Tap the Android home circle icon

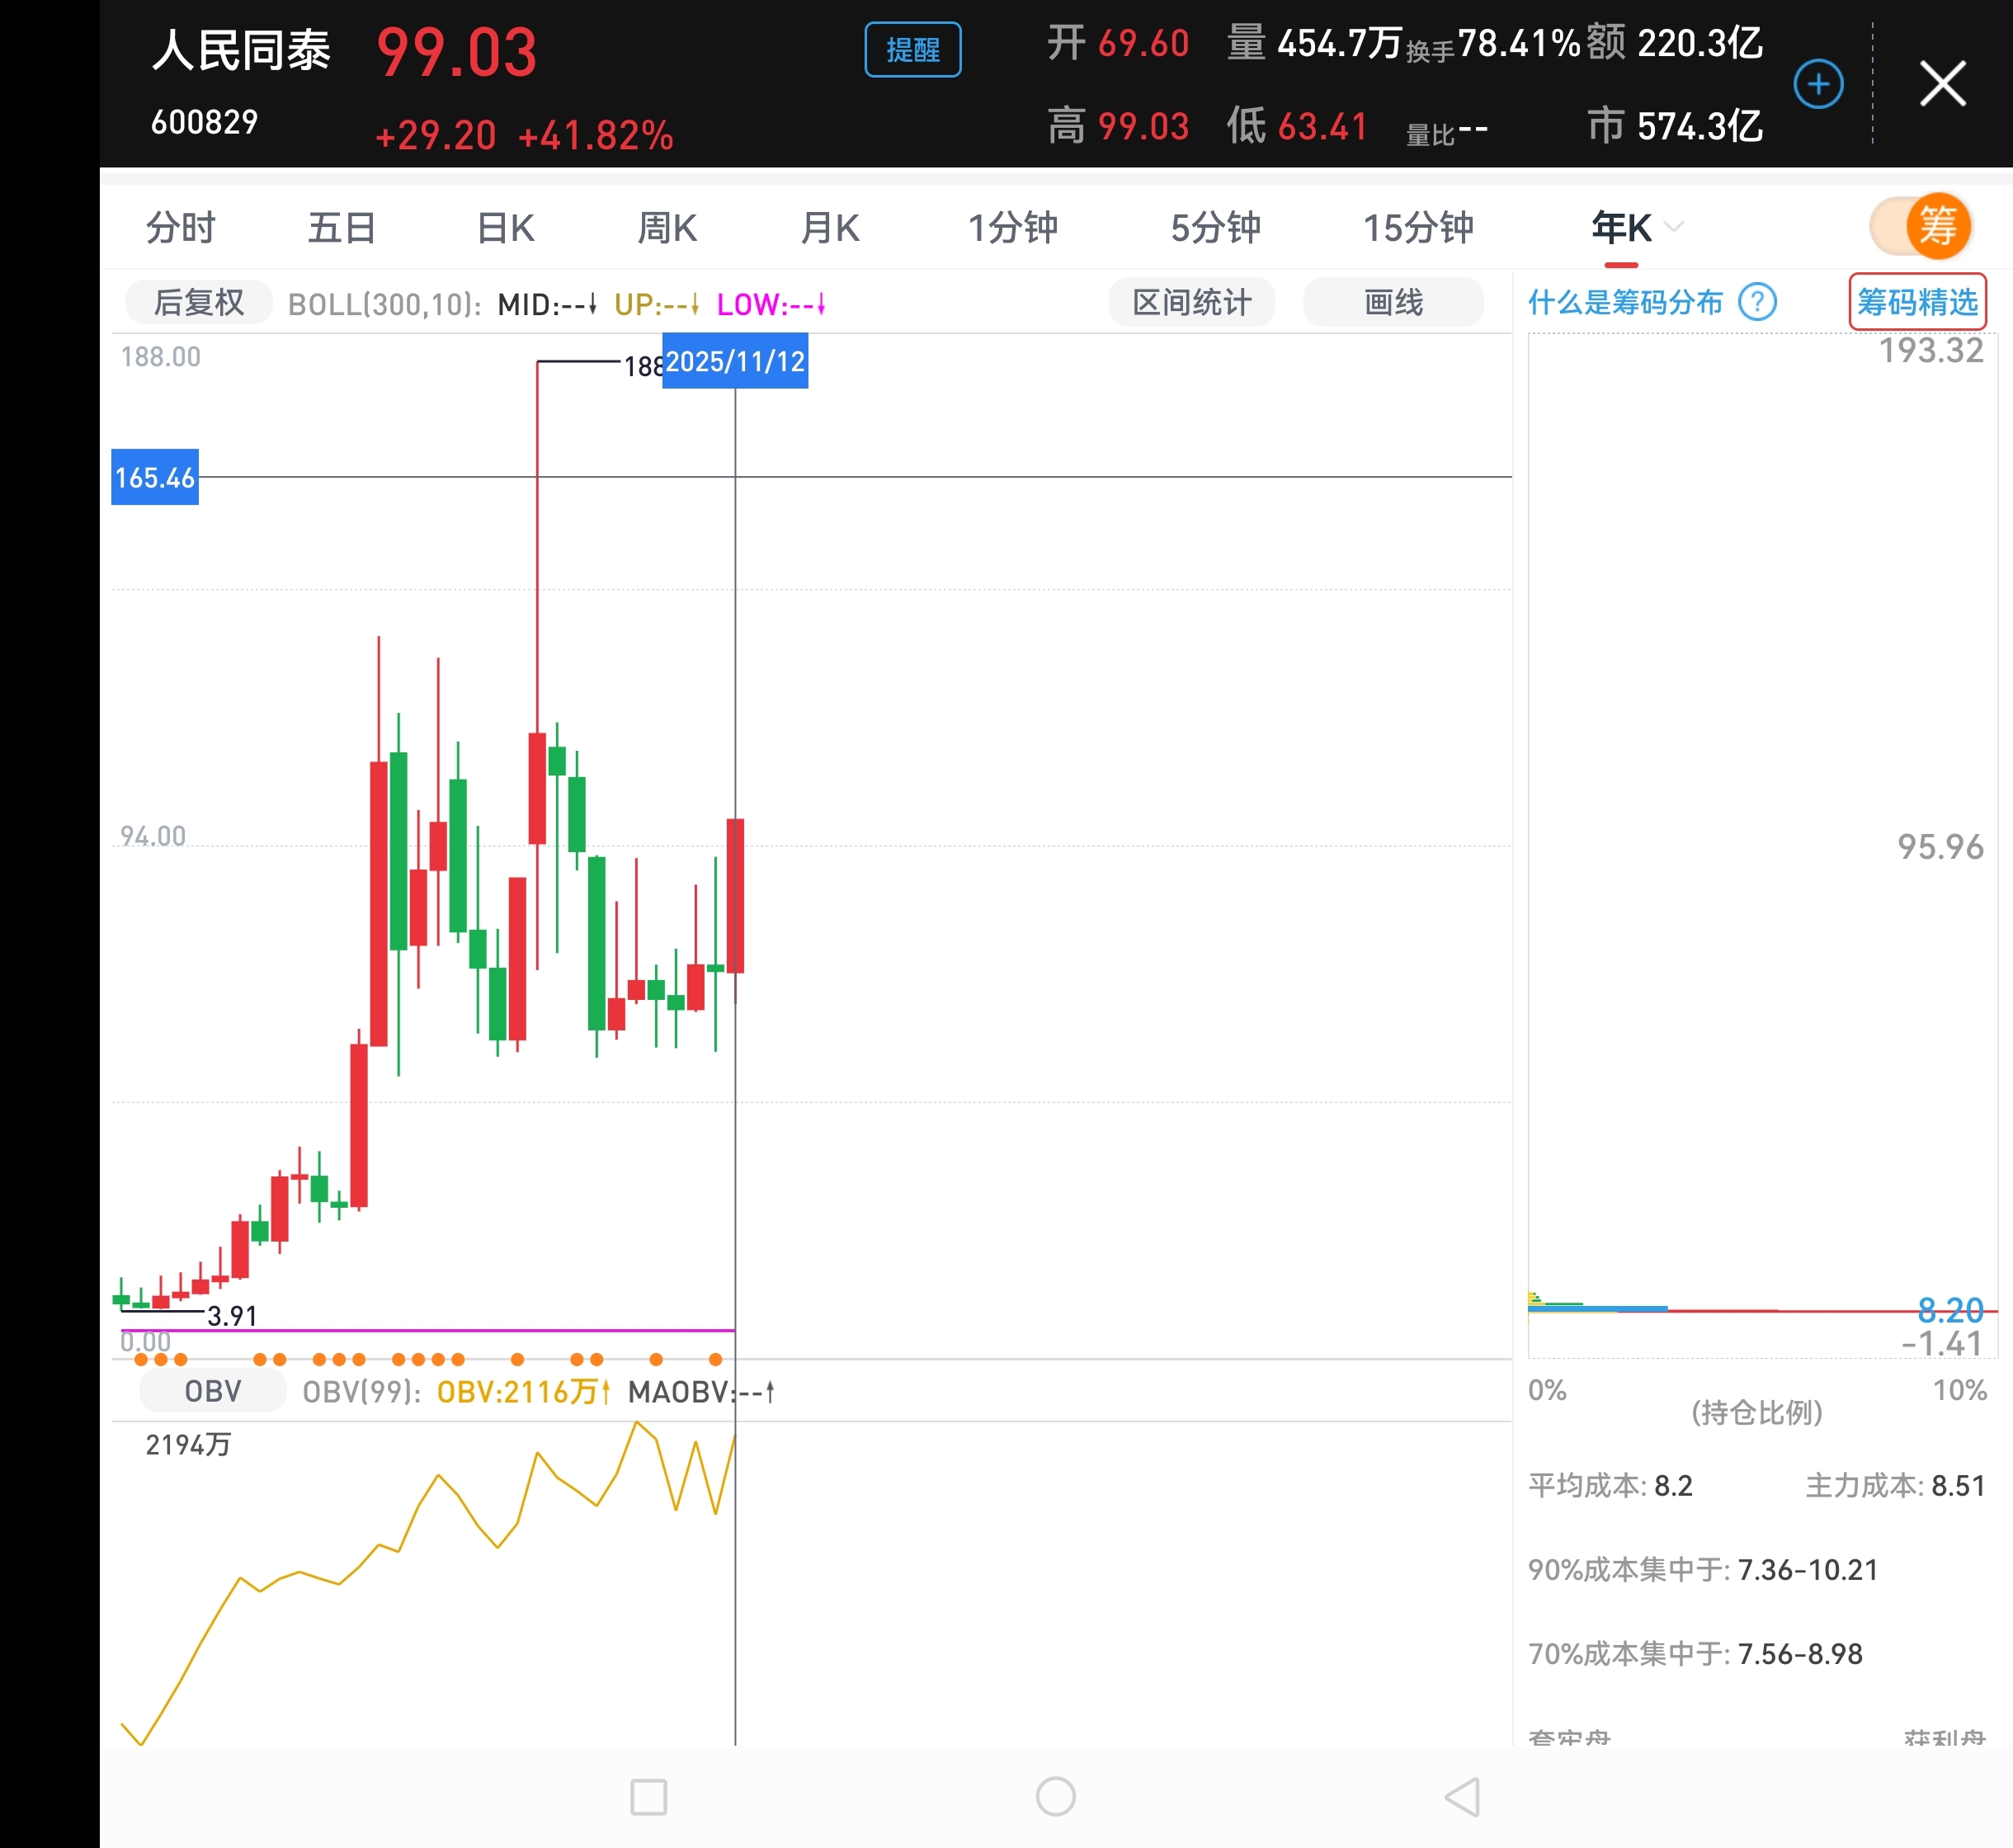(x=1055, y=1797)
